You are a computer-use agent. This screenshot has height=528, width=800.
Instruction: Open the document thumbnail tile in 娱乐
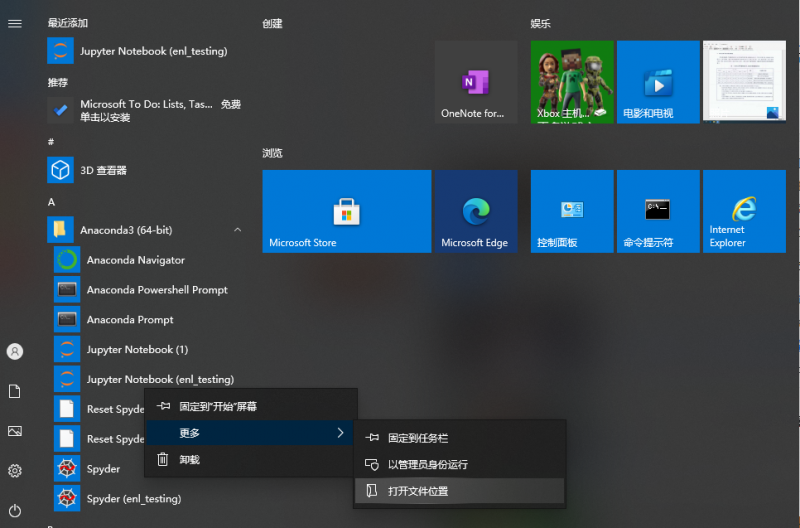(743, 82)
